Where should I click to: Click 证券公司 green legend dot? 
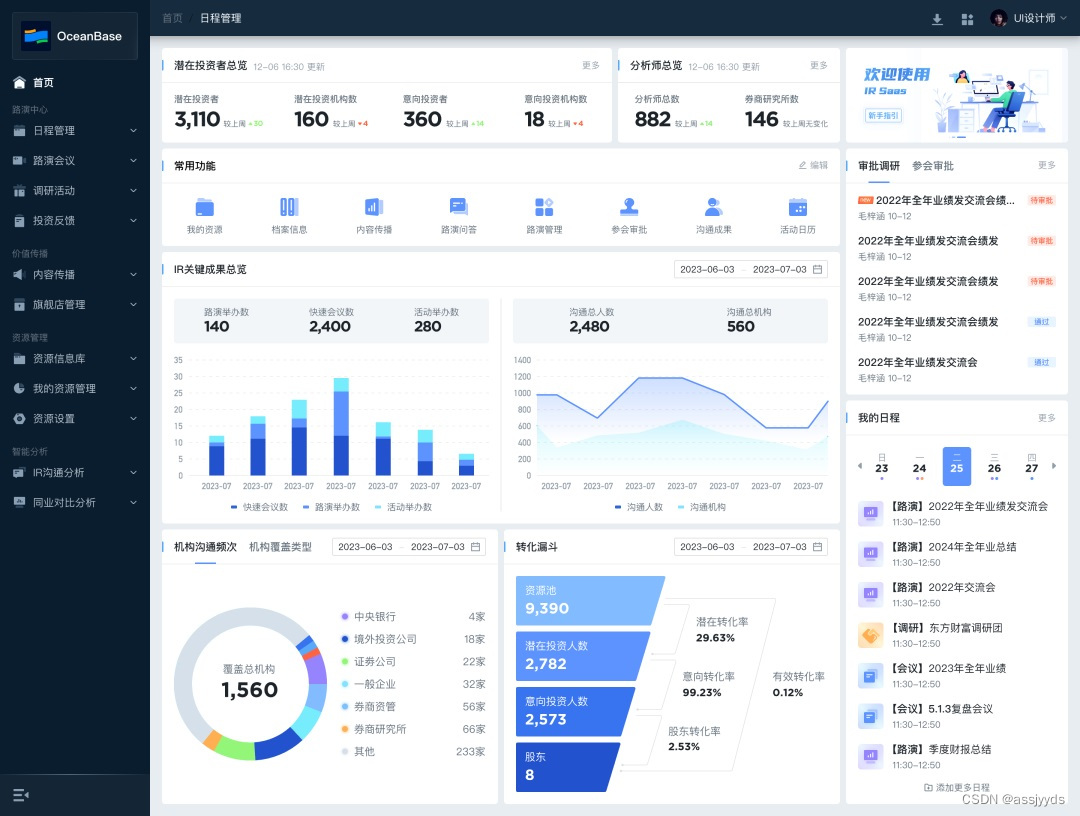[345, 662]
